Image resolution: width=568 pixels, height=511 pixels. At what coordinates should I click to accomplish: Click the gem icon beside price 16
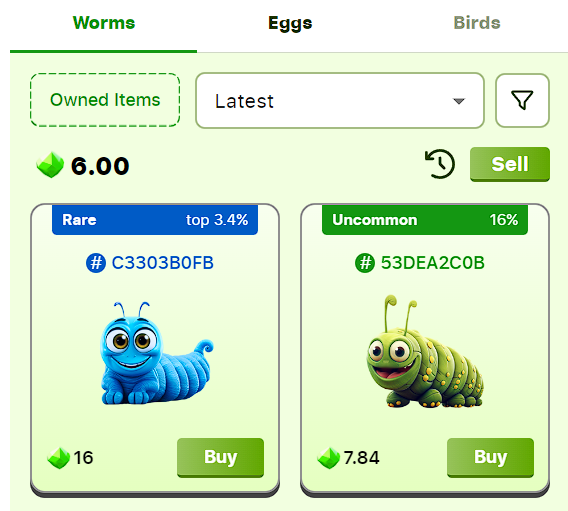coord(58,458)
